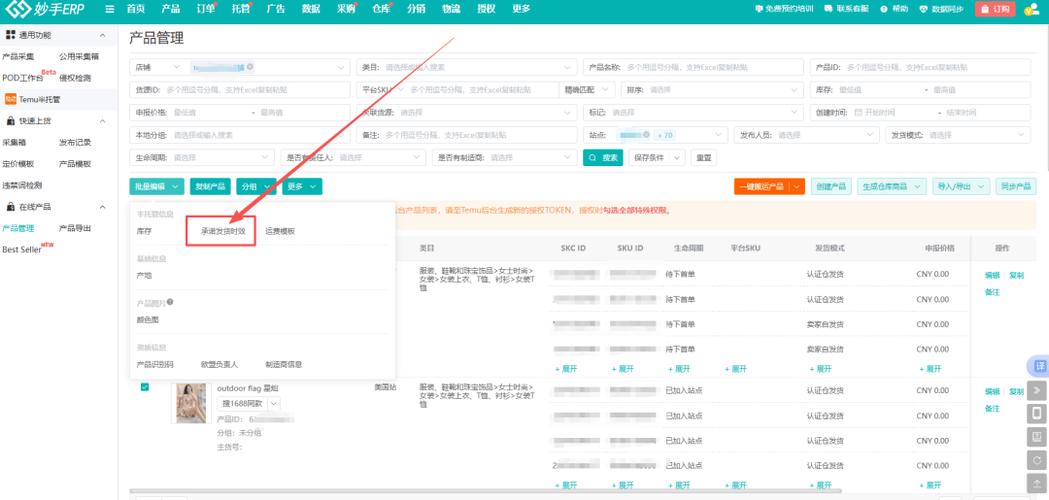Uncheck the outdoor flag product checkbox
Image resolution: width=1049 pixels, height=500 pixels.
click(x=145, y=387)
